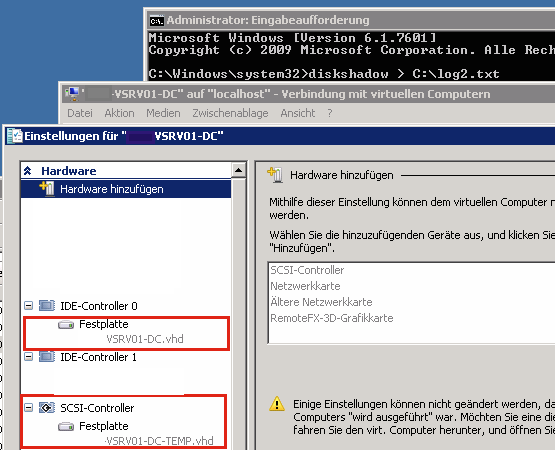Click the hard disk icon under SCSI-Controller
Screen dimensions: 555x450
tap(66, 426)
